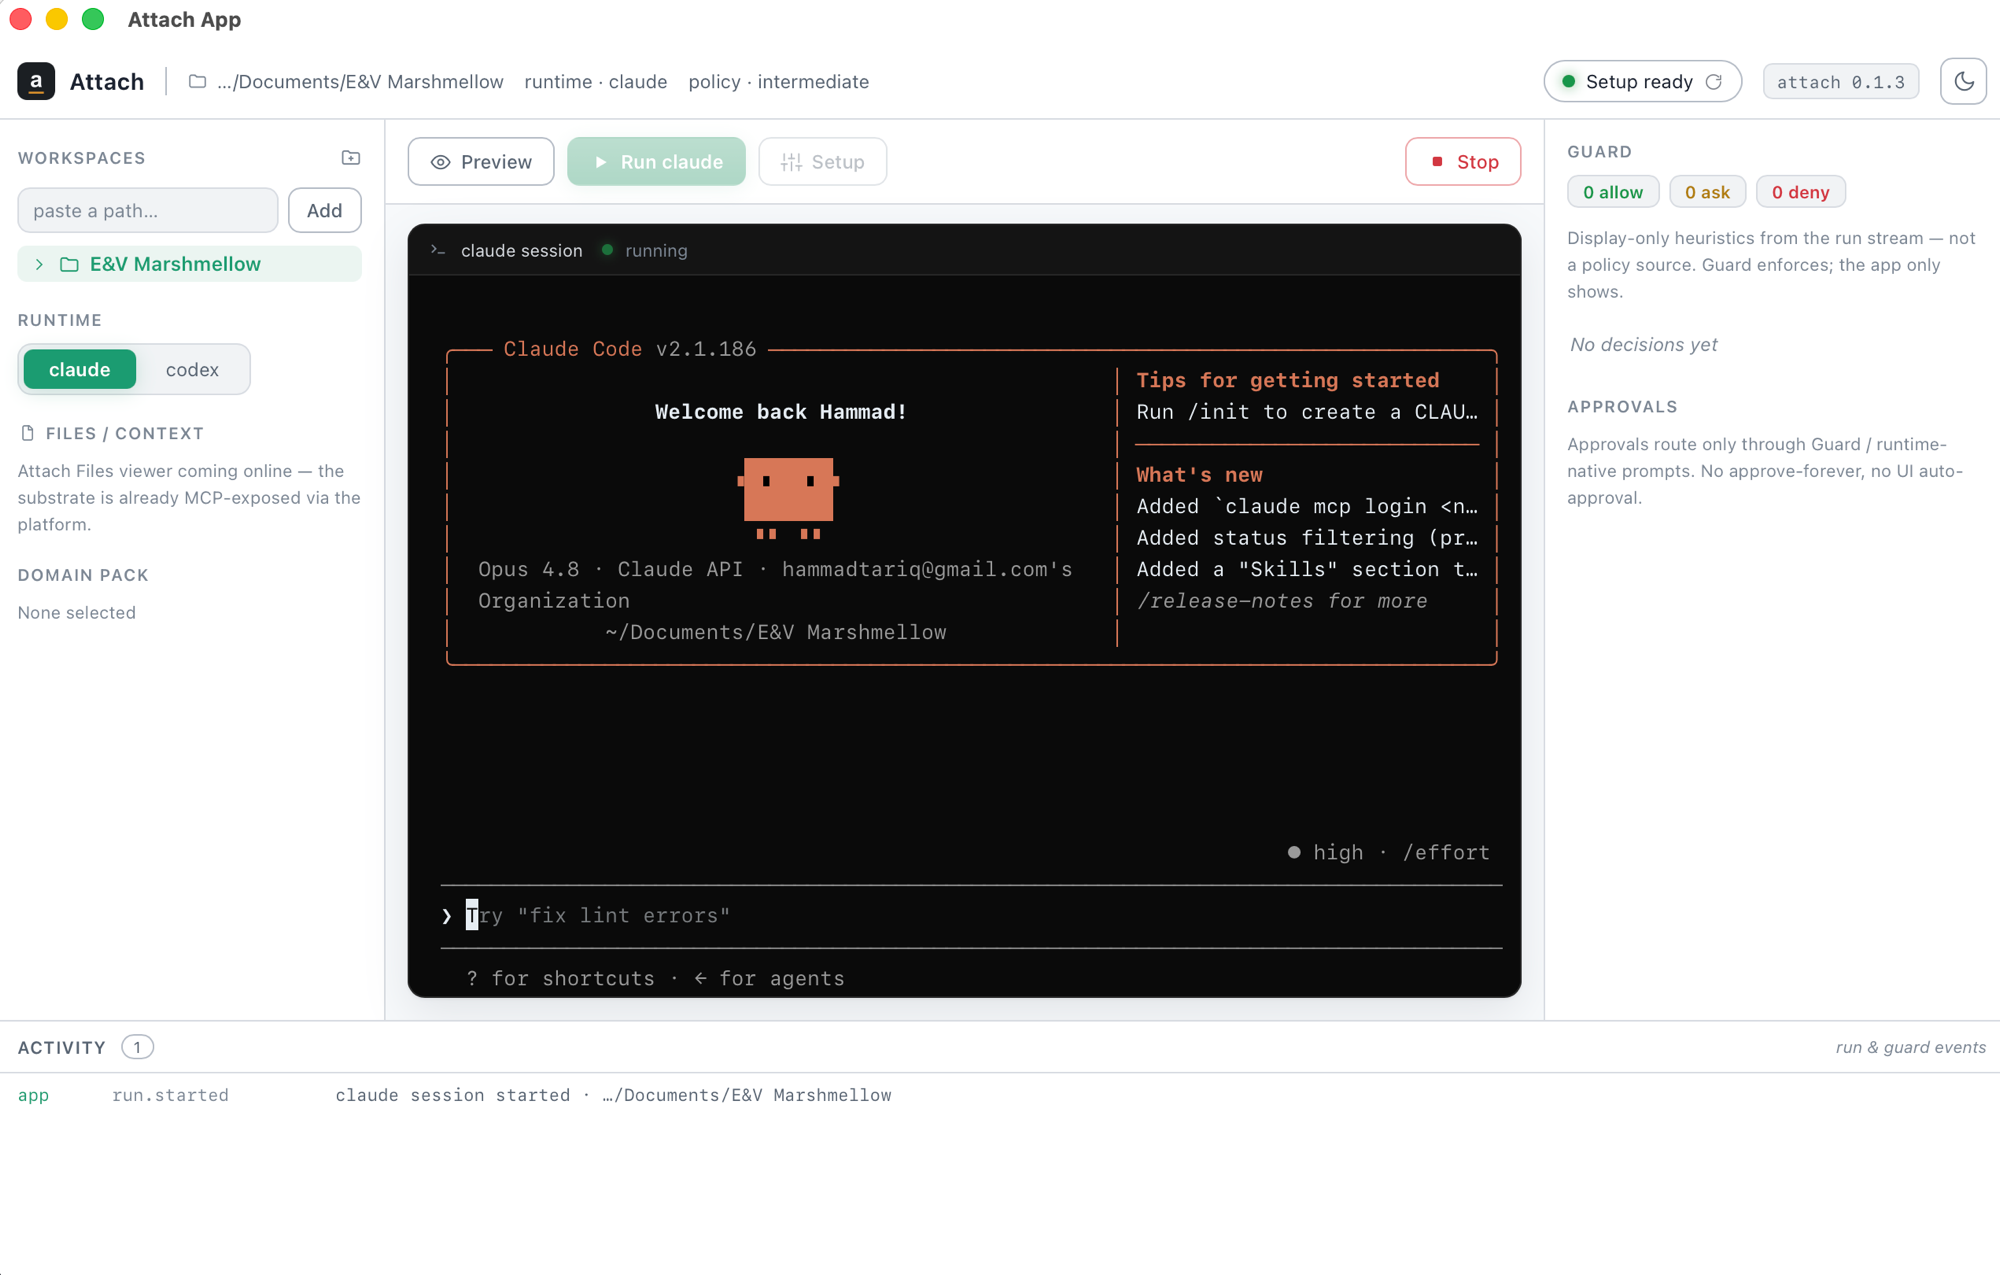Click the Welcome back Hammad! heading
The height and width of the screenshot is (1275, 2000).
pyautogui.click(x=781, y=412)
